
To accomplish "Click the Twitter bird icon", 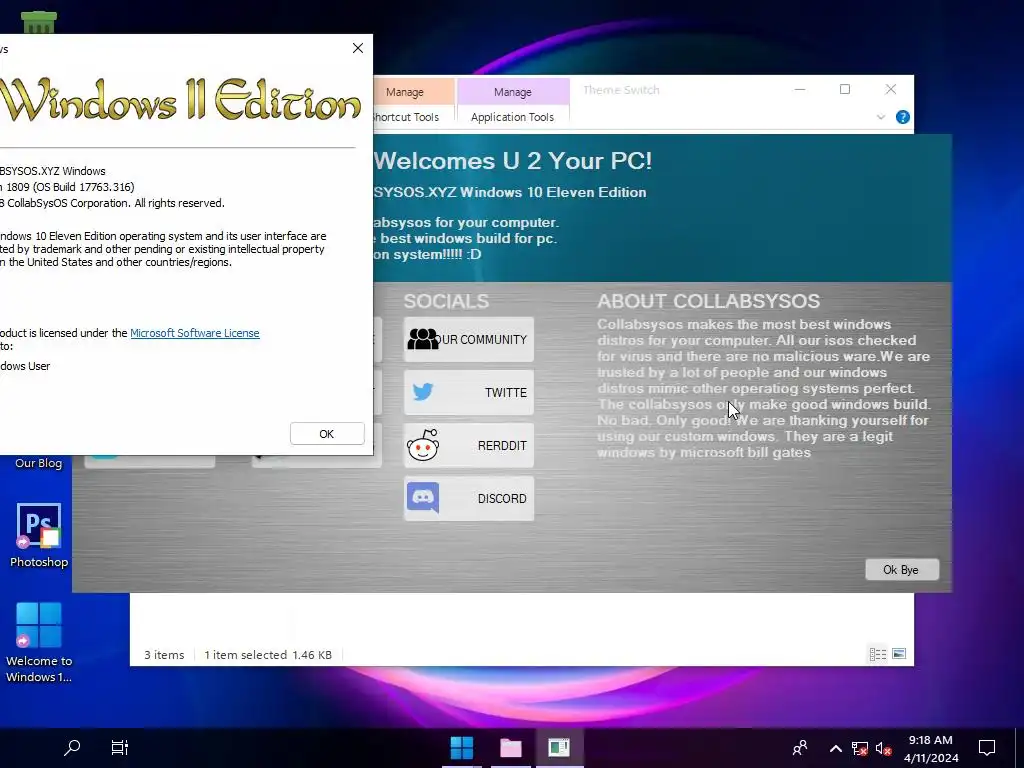I will pyautogui.click(x=423, y=392).
